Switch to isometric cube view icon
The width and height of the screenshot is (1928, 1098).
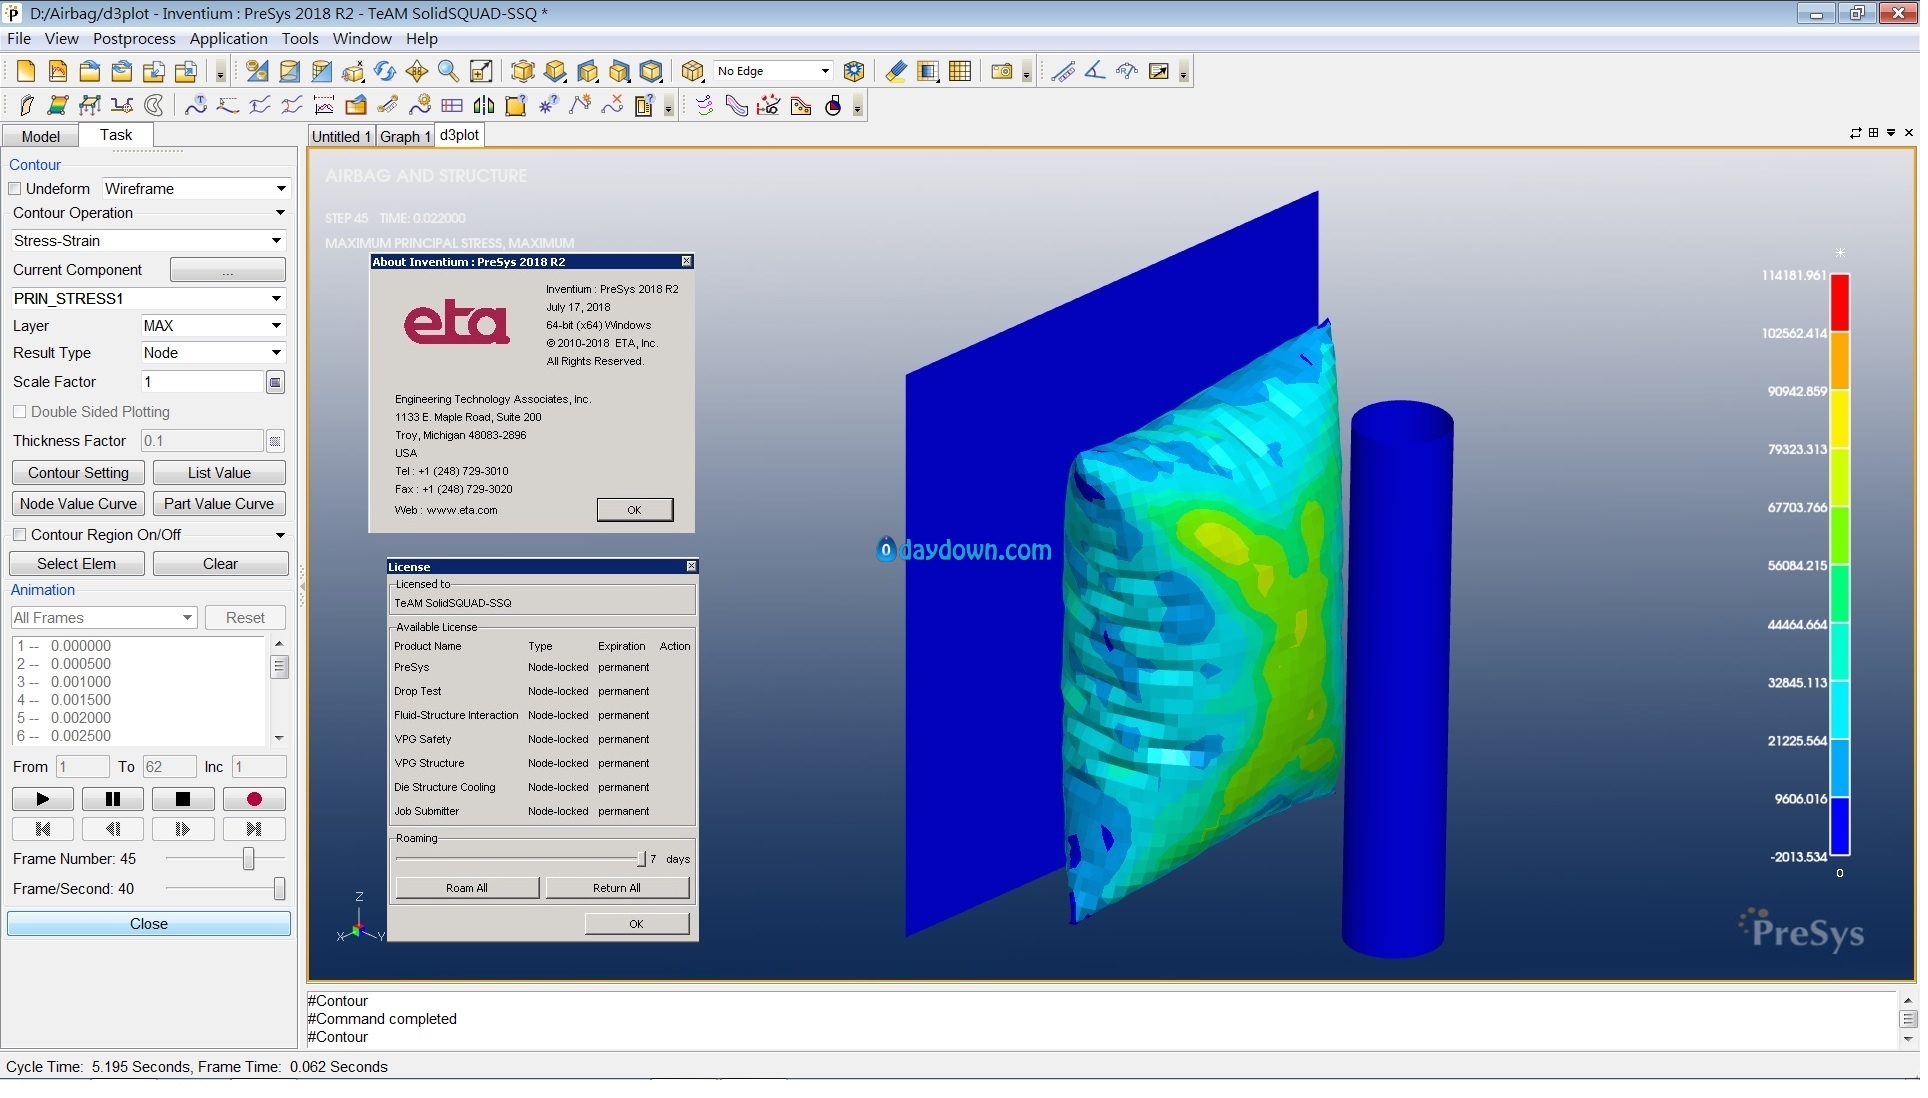523,71
